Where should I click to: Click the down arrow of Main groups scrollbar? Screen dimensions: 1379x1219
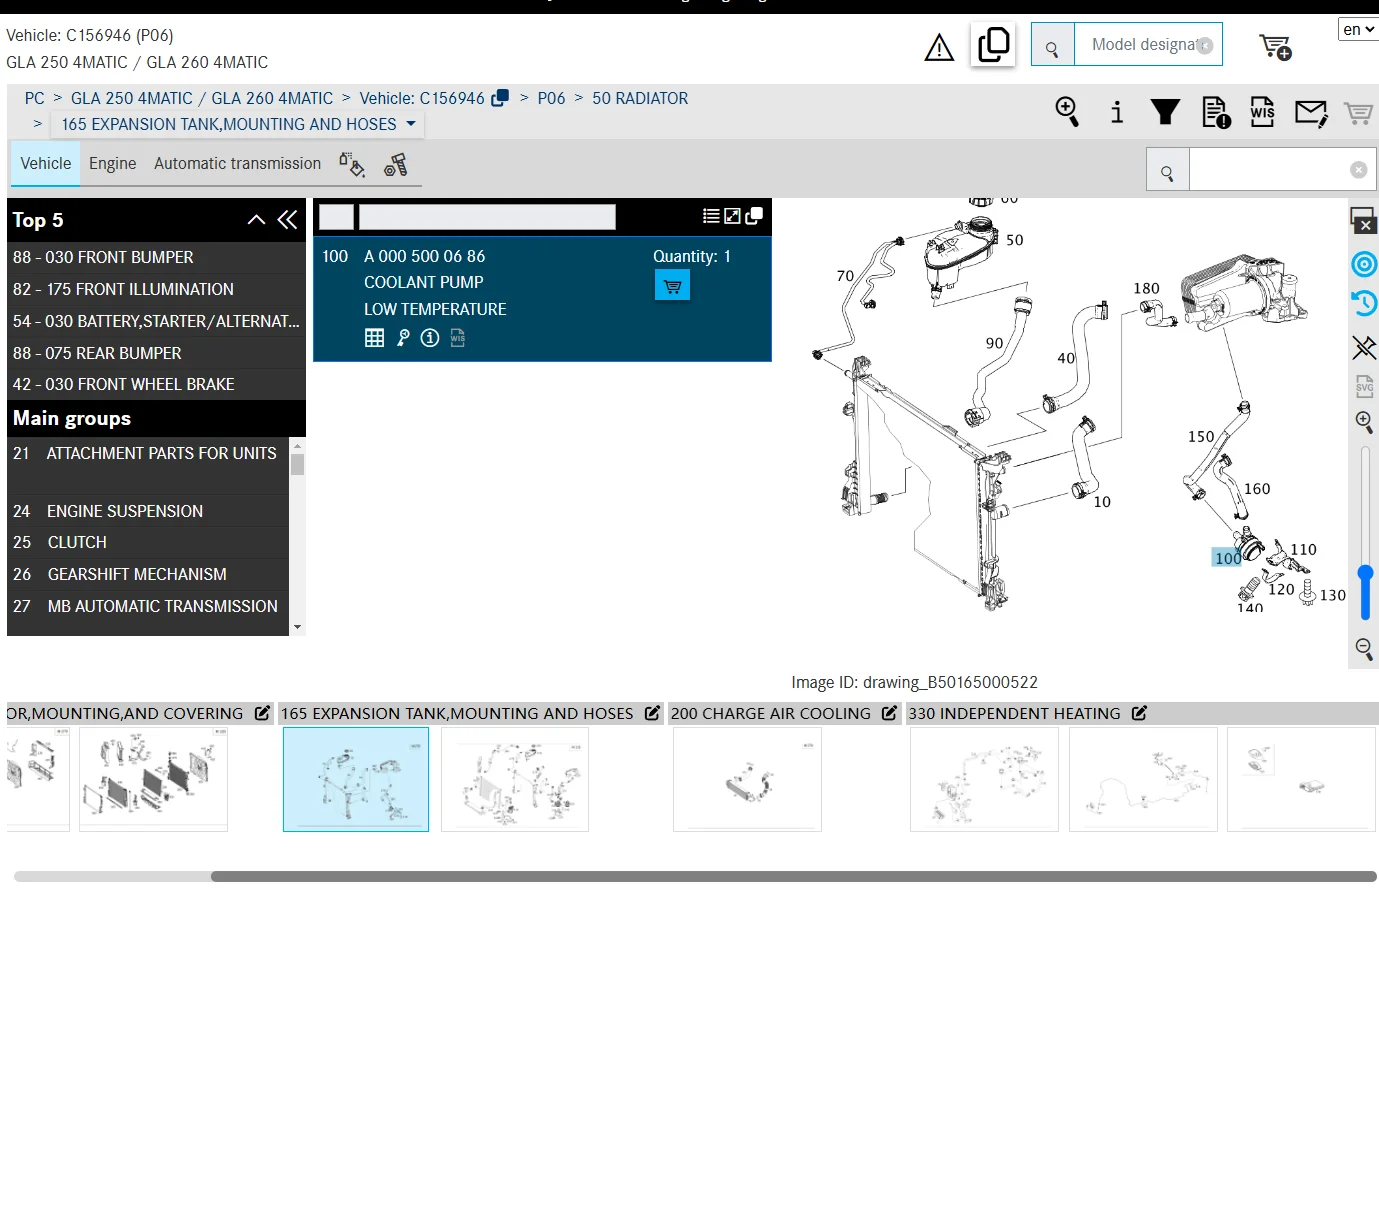[x=297, y=627]
